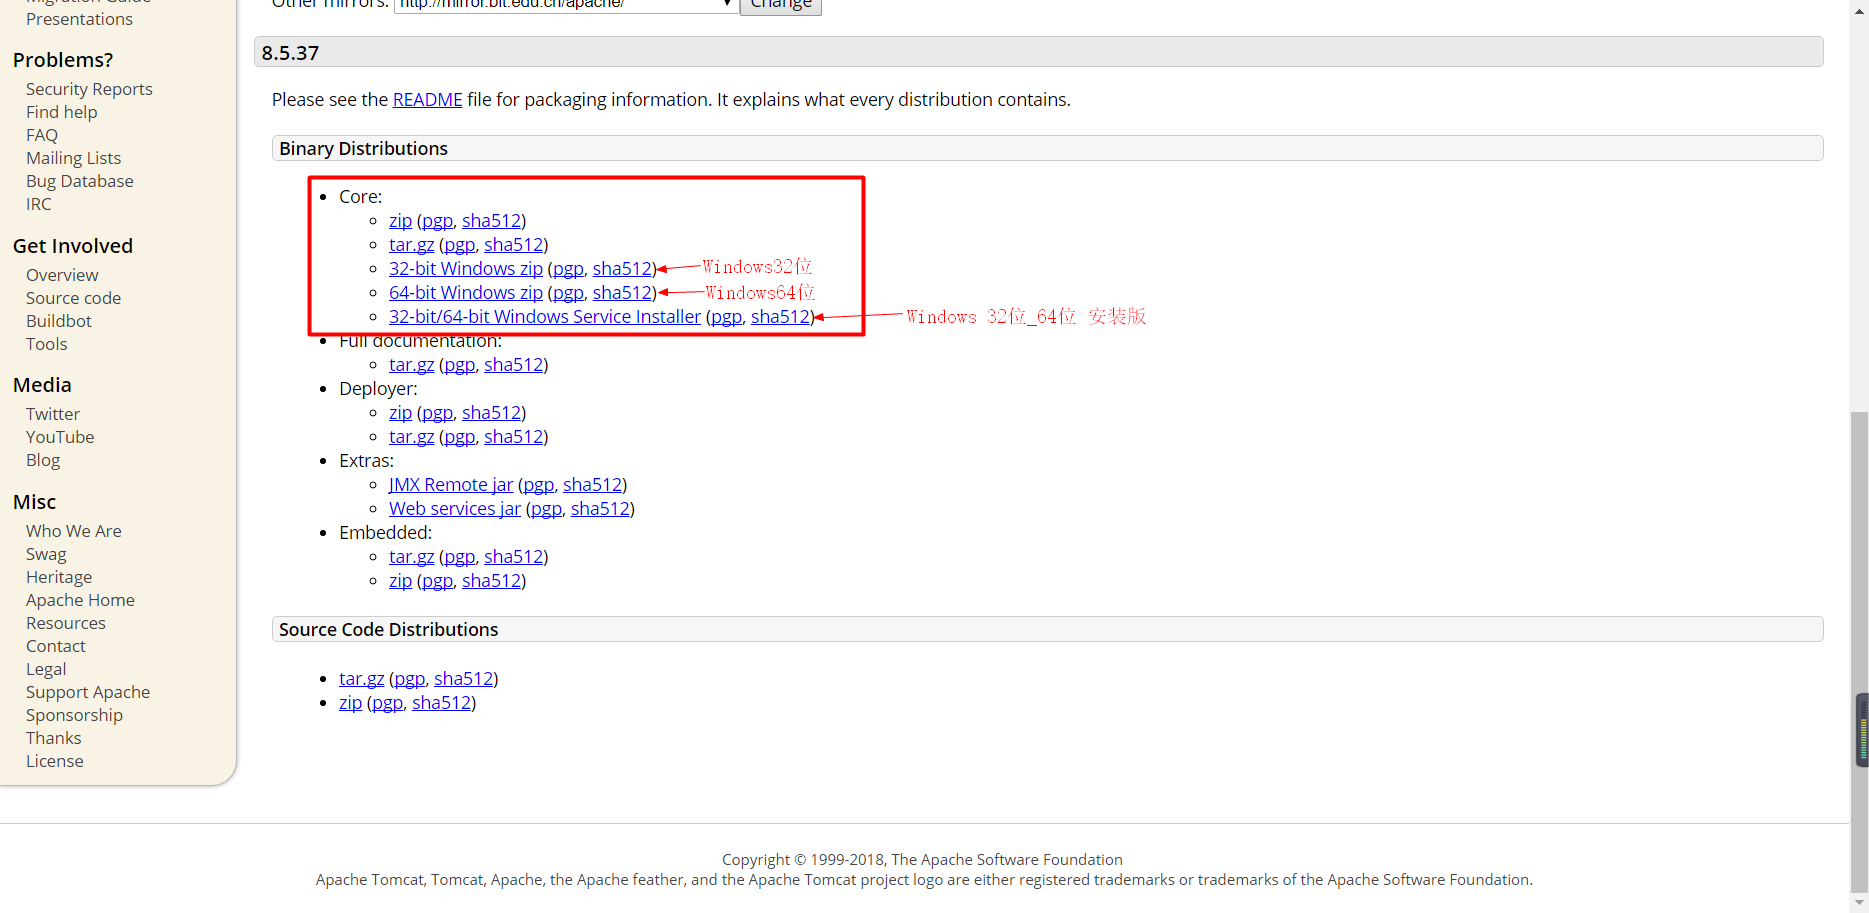This screenshot has height=913, width=1869.
Task: Open Presentations sidebar link
Action: (x=79, y=19)
